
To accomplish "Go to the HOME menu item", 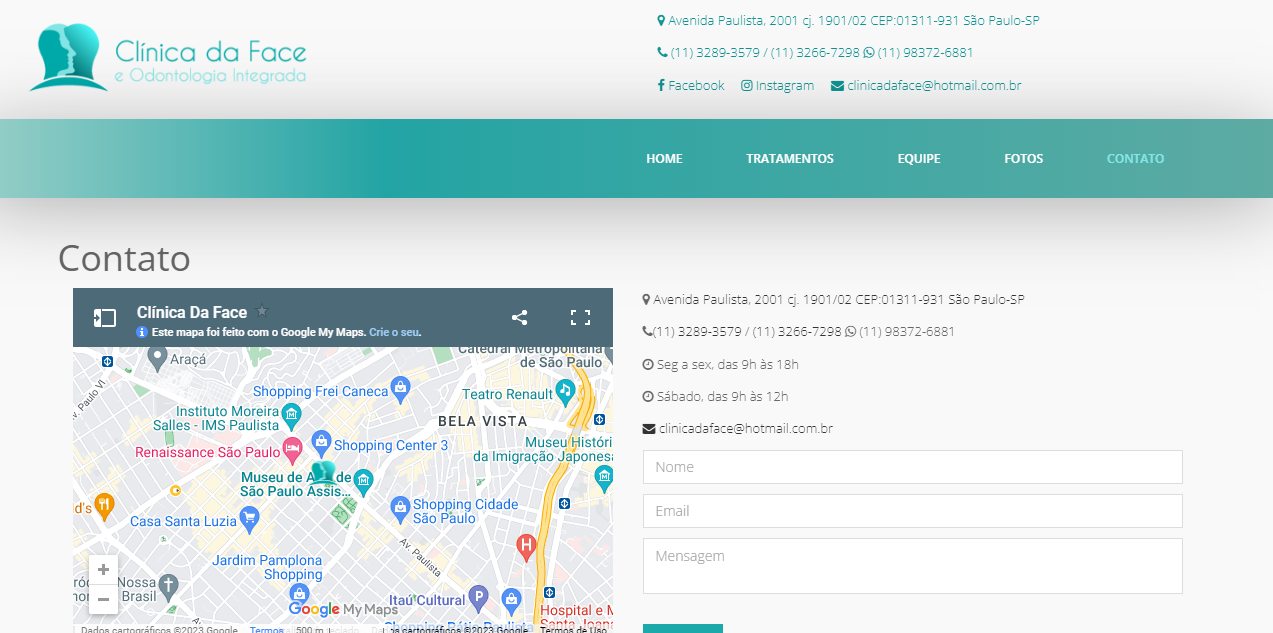I will coord(664,159).
